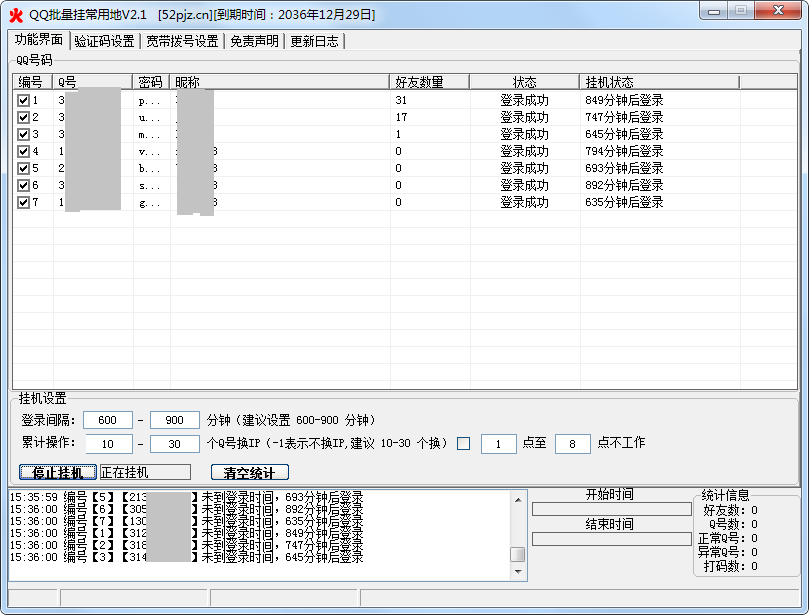This screenshot has height=615, width=809.
Task: Click the start hour field showing 1
Action: [498, 444]
